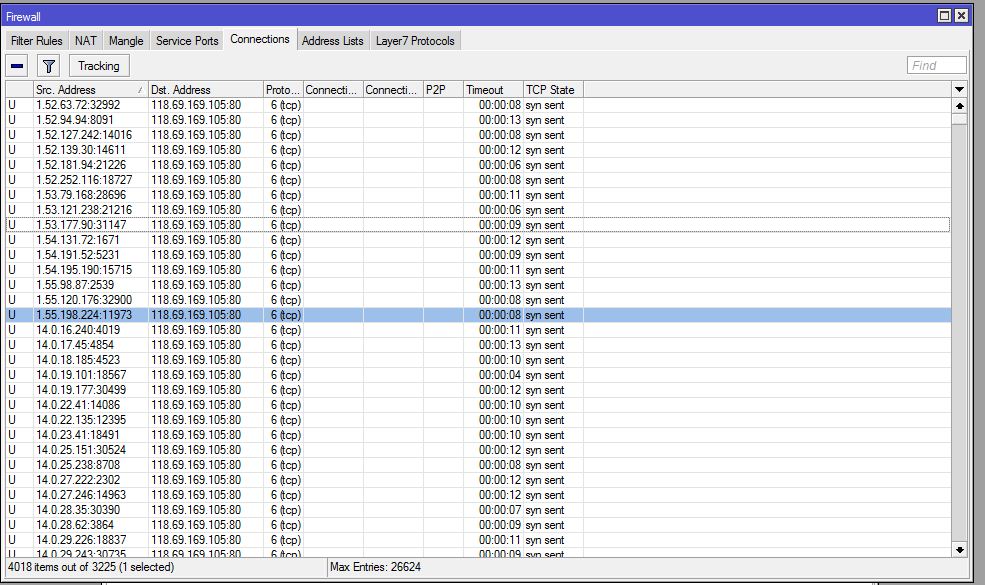Select row with source 1.55.98.87:2539
The image size is (985, 585).
[478, 285]
